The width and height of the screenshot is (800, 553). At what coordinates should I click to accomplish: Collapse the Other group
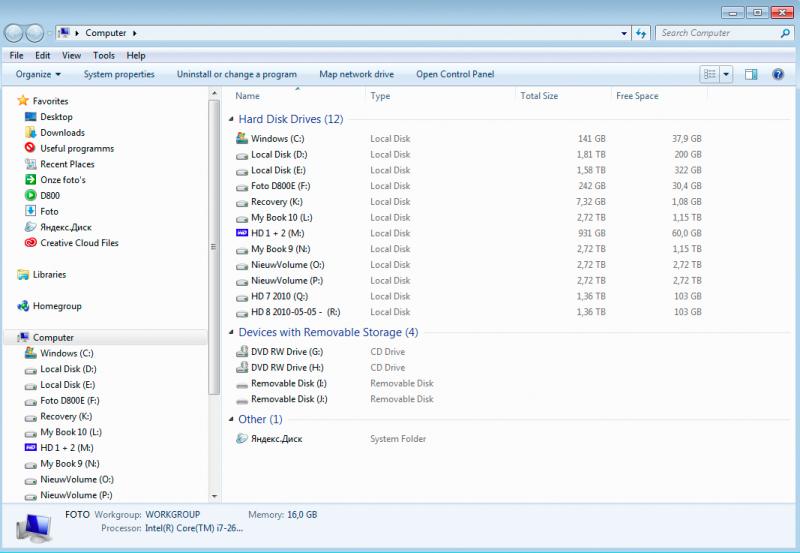coord(231,419)
